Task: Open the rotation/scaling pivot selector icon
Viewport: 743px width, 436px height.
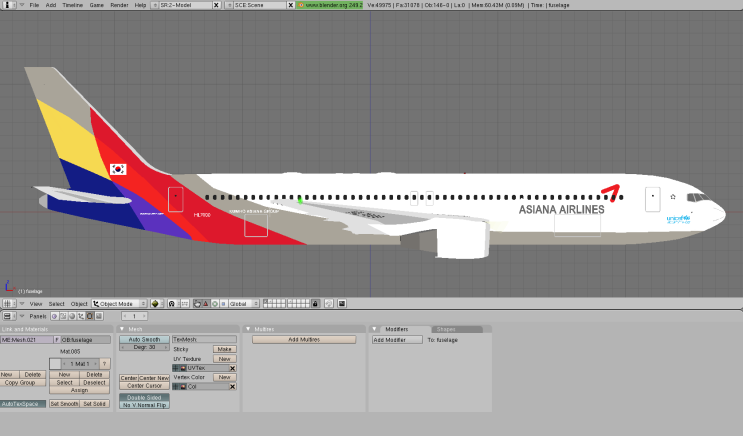Action: (x=172, y=304)
